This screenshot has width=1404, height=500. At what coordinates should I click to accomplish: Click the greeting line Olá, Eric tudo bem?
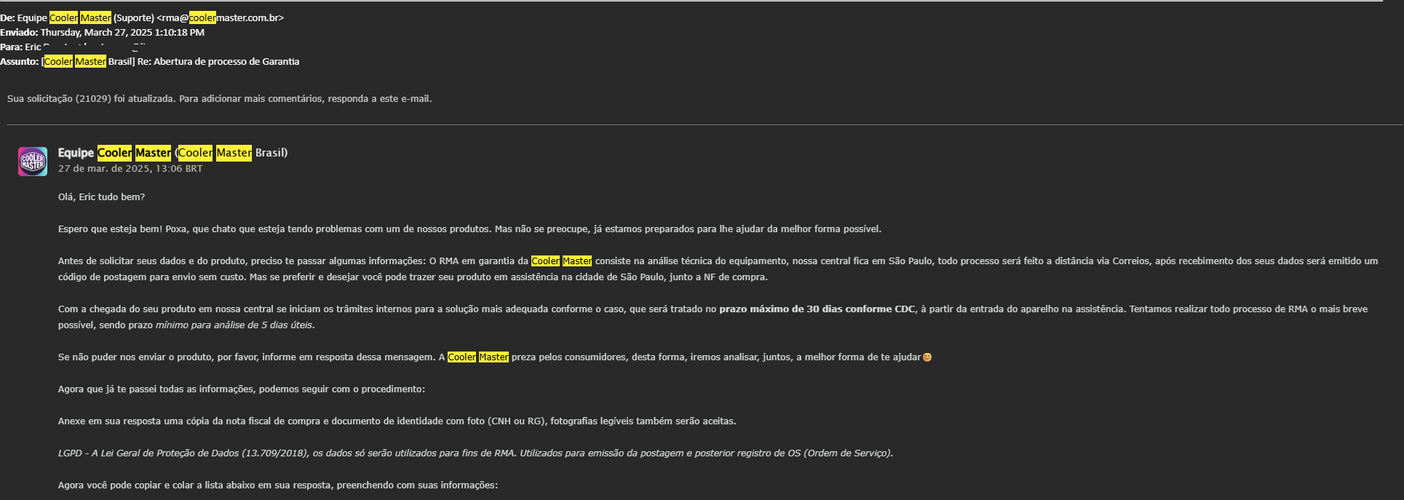click(101, 197)
